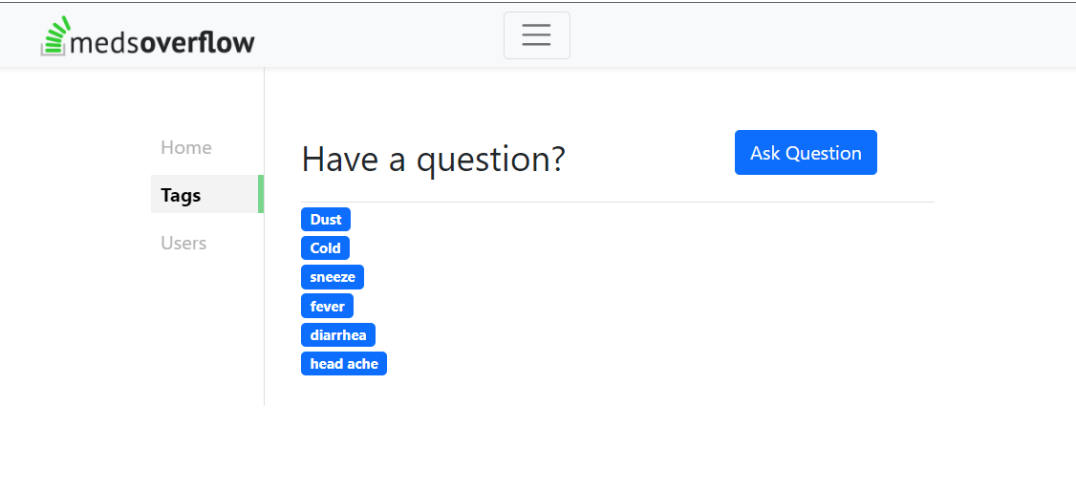Click the "Have a question?" heading
Screen dimensions: 1076x492
[x=433, y=159]
